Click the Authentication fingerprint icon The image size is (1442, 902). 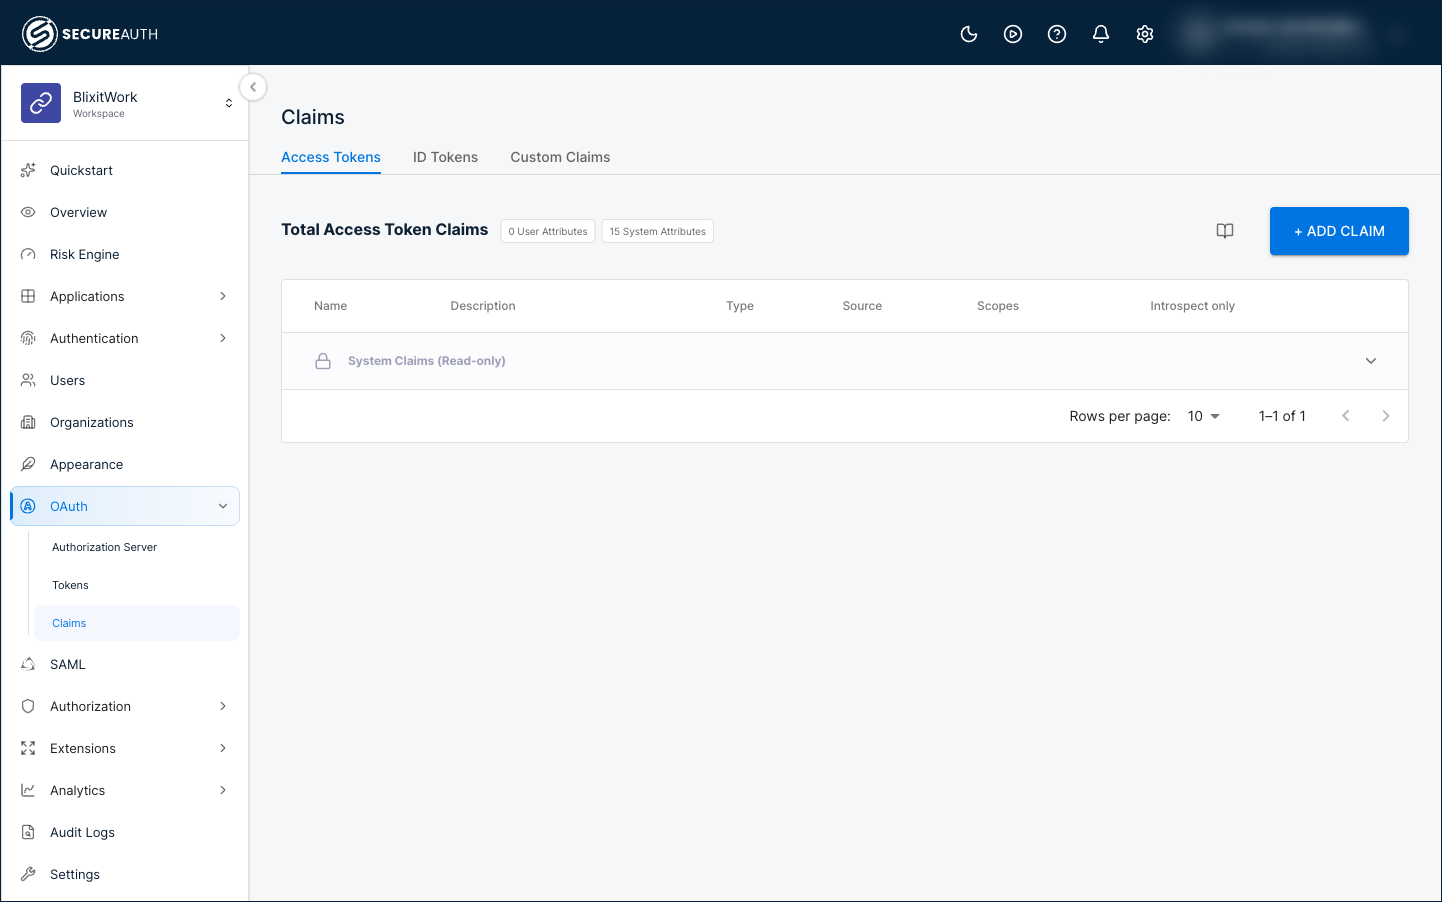[x=28, y=338]
